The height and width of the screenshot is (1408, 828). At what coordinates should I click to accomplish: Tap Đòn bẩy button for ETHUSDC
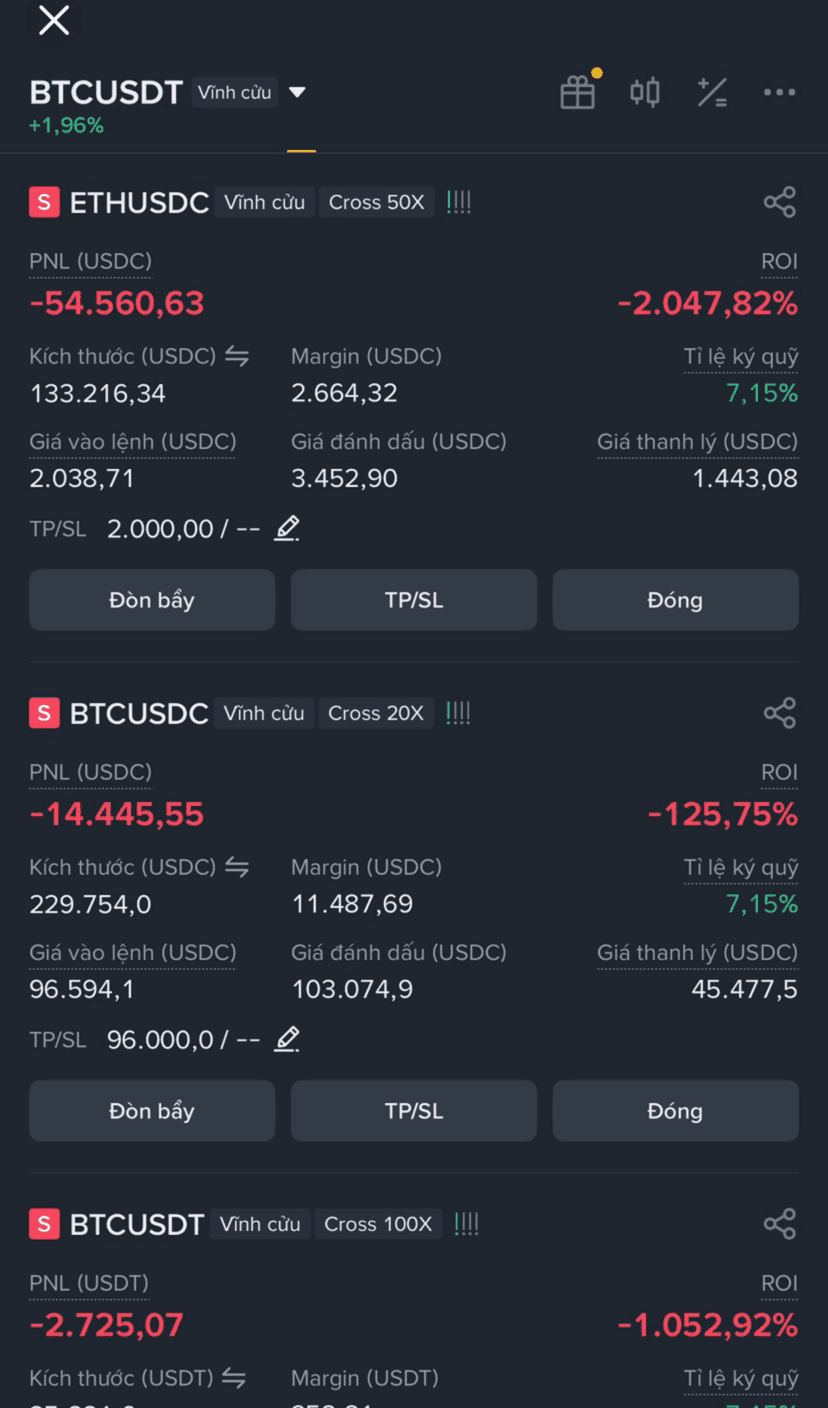click(152, 600)
